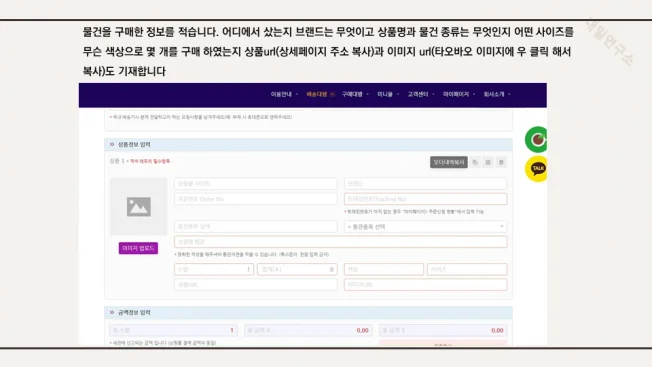This screenshot has height=367, width=652.
Task: Focus the 이미지URL input field
Action: [425, 285]
